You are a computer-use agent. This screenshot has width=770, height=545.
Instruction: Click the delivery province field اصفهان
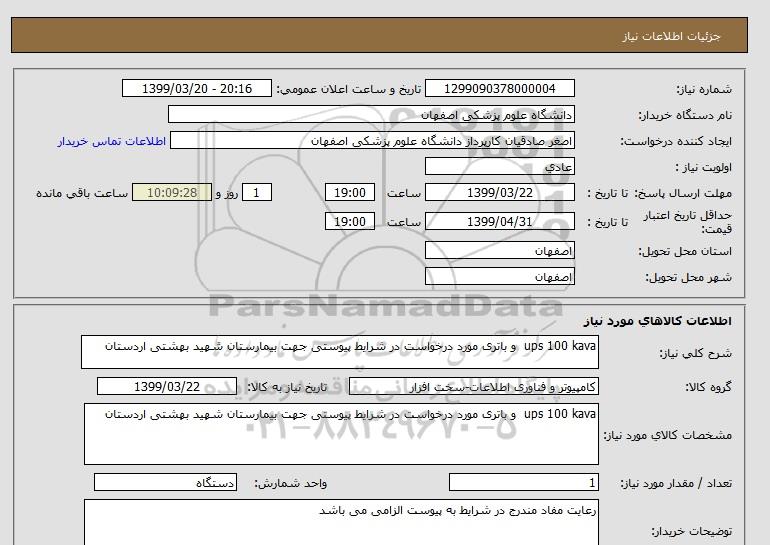pos(499,250)
